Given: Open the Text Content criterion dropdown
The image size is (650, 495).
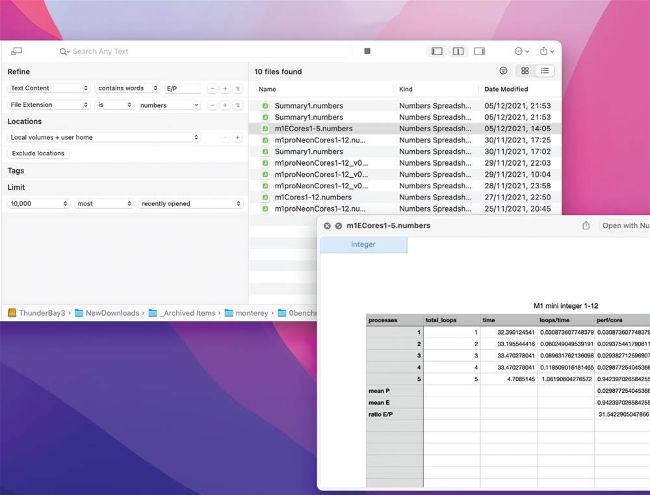Looking at the screenshot, I should pyautogui.click(x=48, y=88).
